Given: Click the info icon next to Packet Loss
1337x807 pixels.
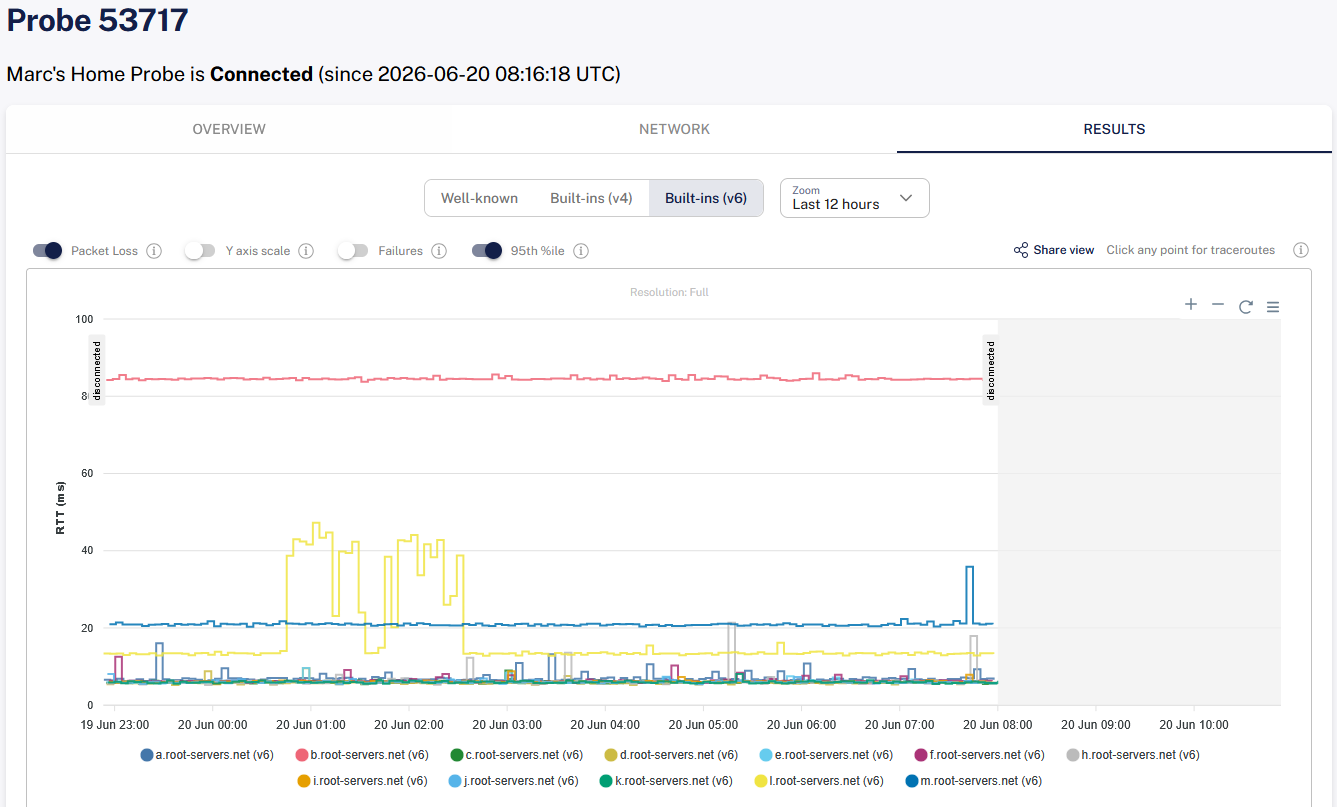Looking at the screenshot, I should tap(154, 251).
